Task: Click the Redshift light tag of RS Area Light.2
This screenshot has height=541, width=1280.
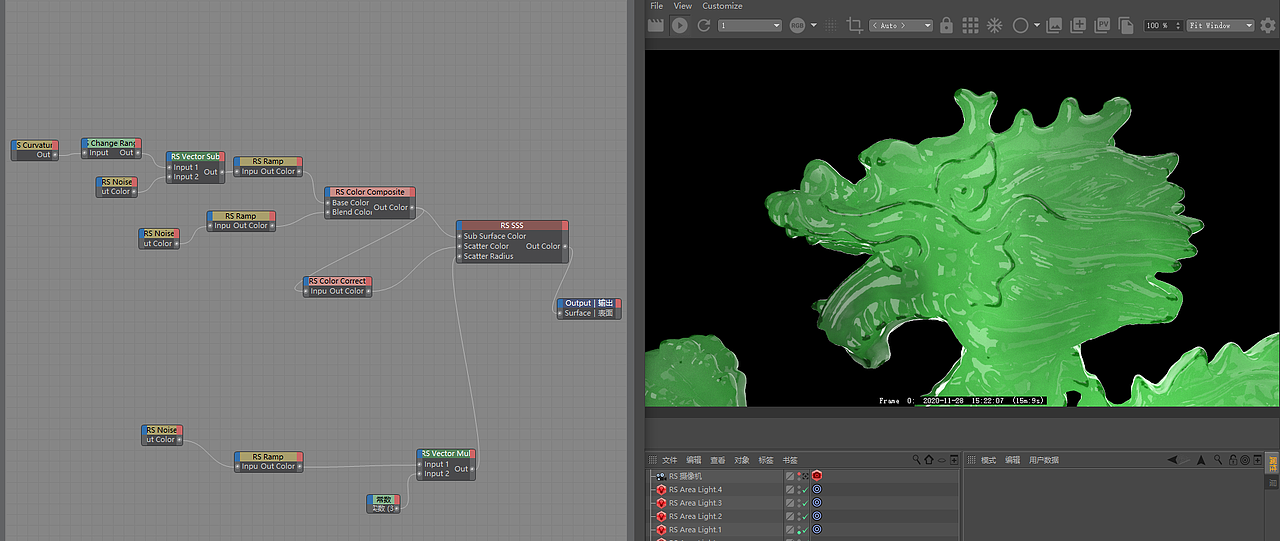Action: click(x=817, y=516)
